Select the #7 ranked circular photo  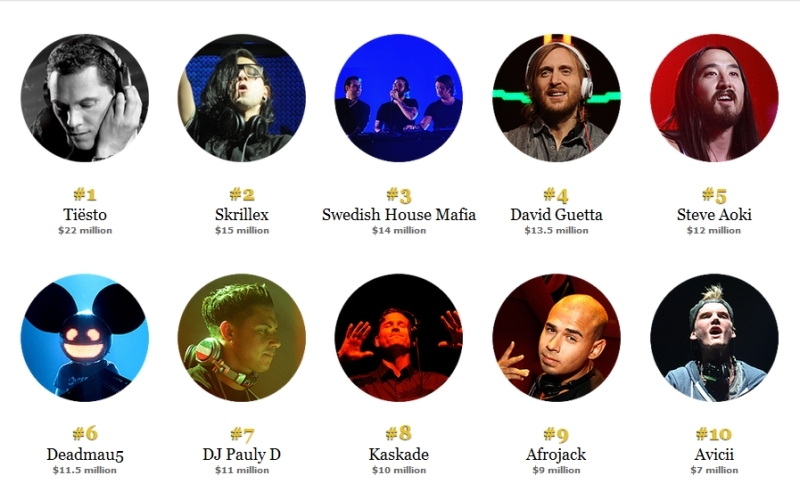coord(242,338)
